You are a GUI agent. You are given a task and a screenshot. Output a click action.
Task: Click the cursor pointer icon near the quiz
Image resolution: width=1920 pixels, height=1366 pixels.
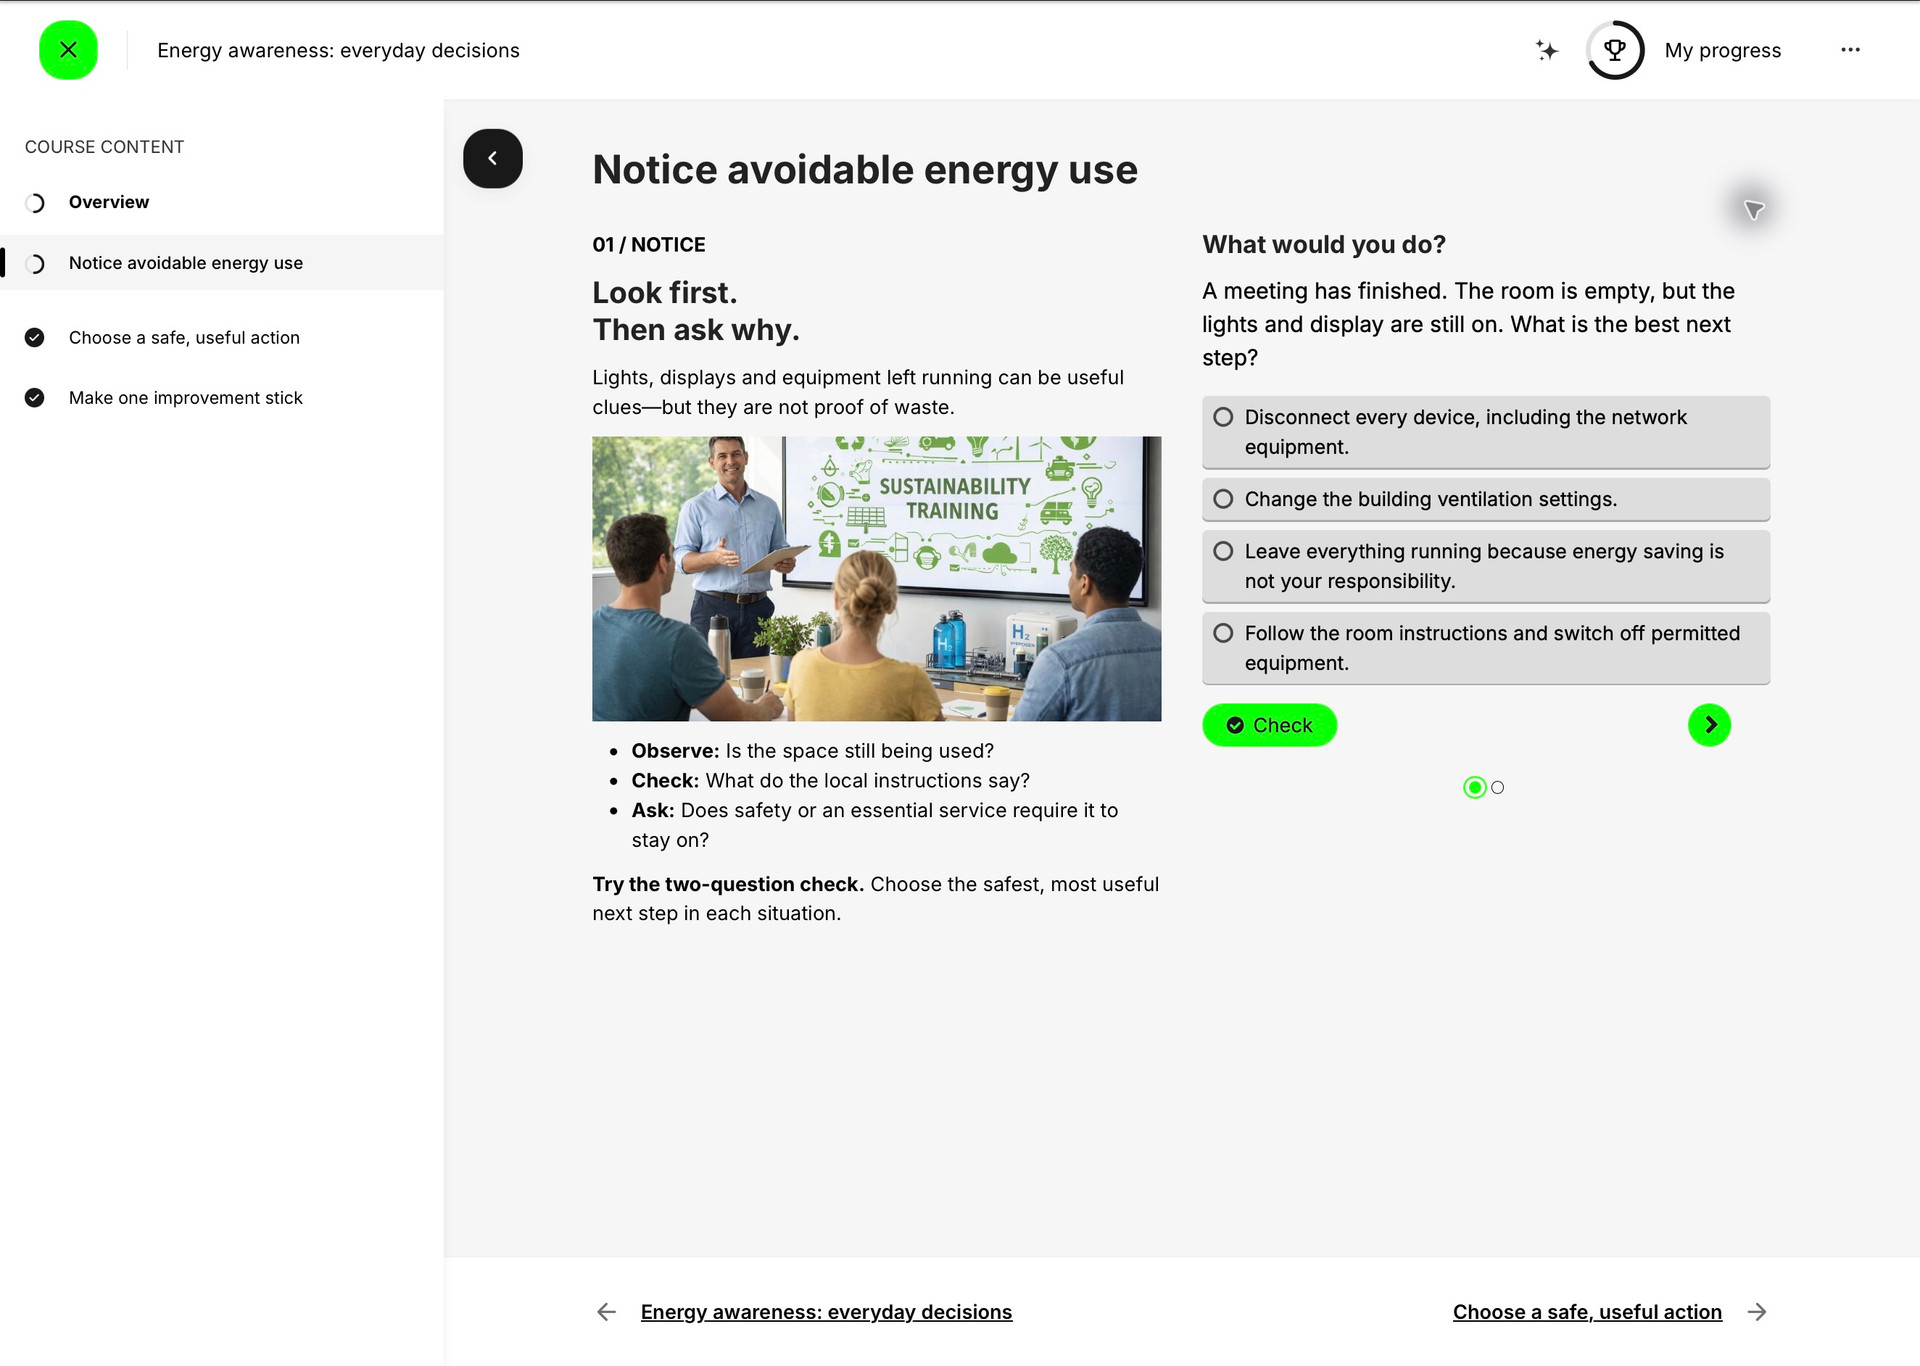coord(1754,210)
